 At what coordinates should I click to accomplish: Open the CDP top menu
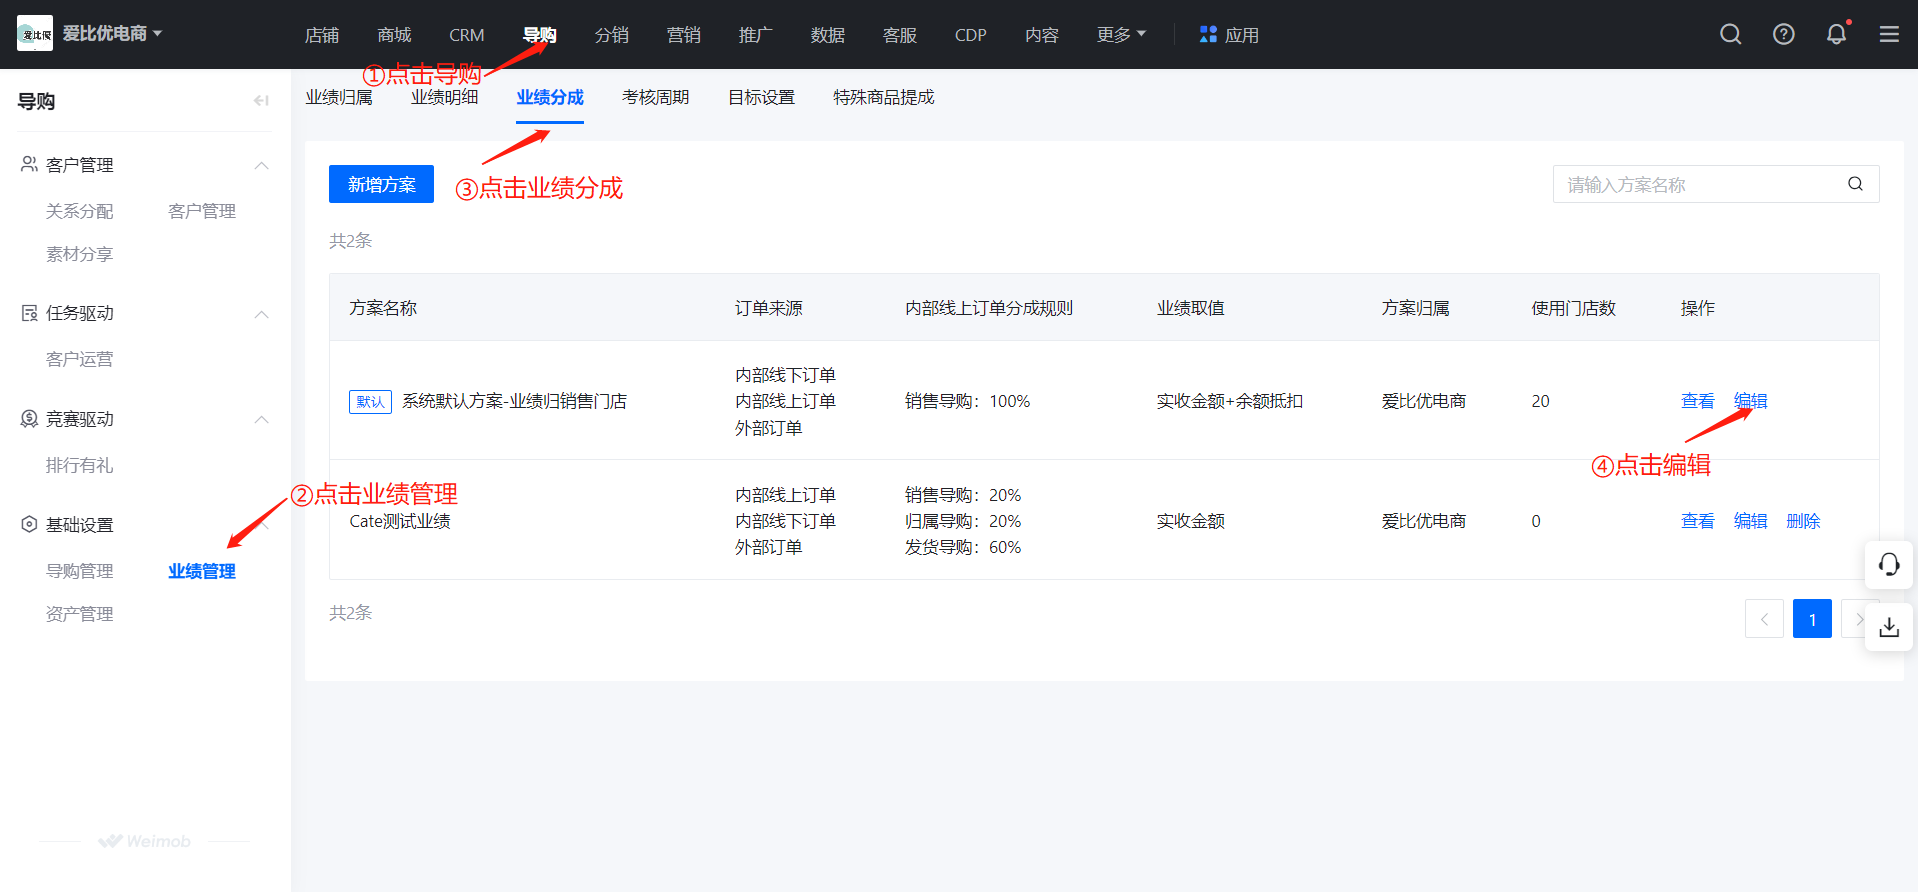coord(970,35)
